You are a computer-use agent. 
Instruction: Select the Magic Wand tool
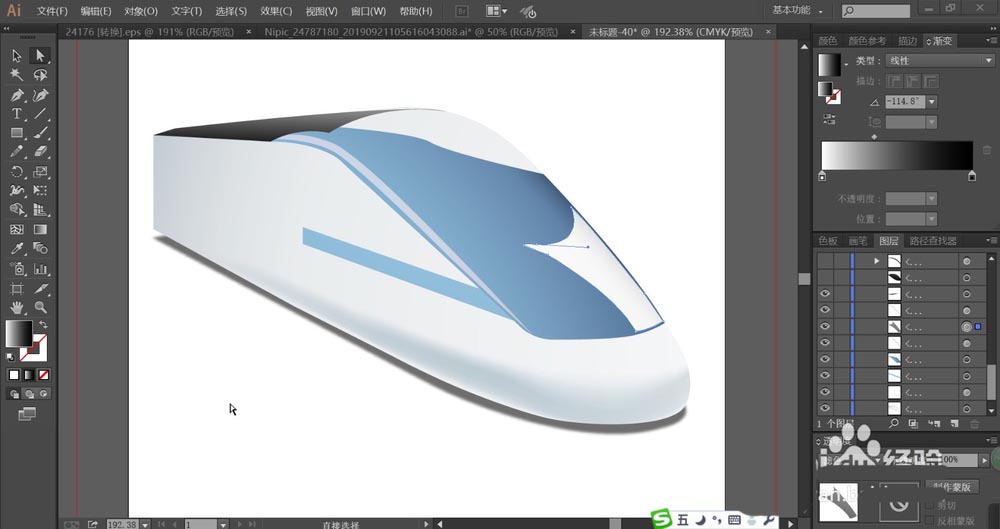point(17,75)
